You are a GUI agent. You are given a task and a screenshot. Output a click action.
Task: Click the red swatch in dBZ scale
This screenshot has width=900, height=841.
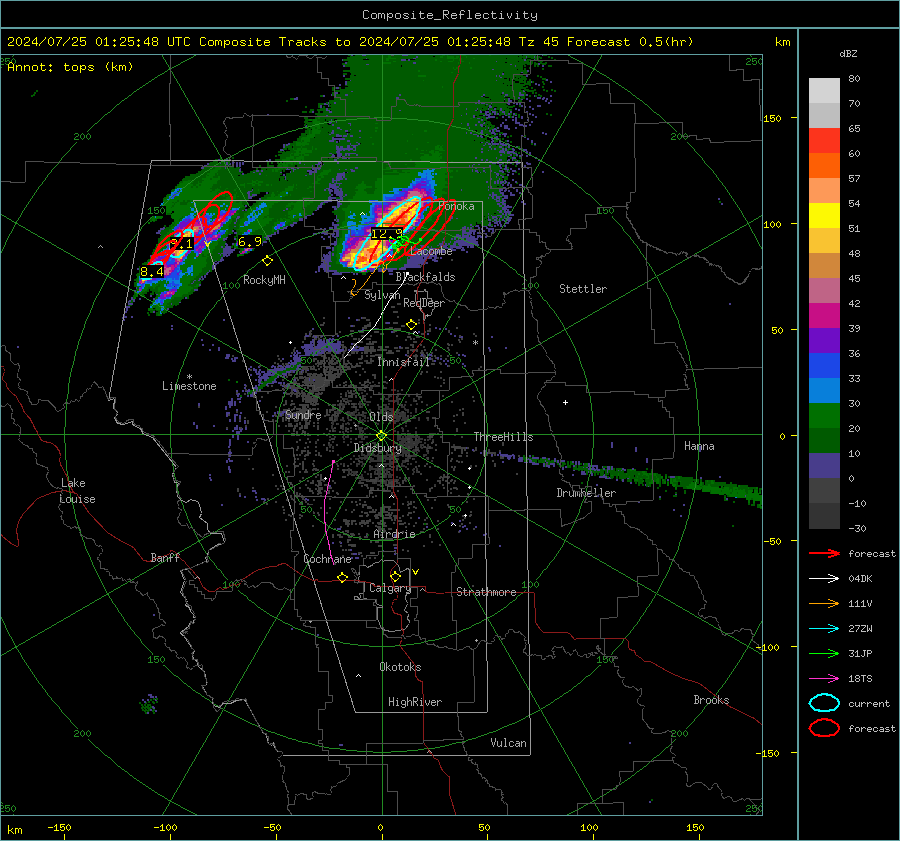[x=824, y=141]
